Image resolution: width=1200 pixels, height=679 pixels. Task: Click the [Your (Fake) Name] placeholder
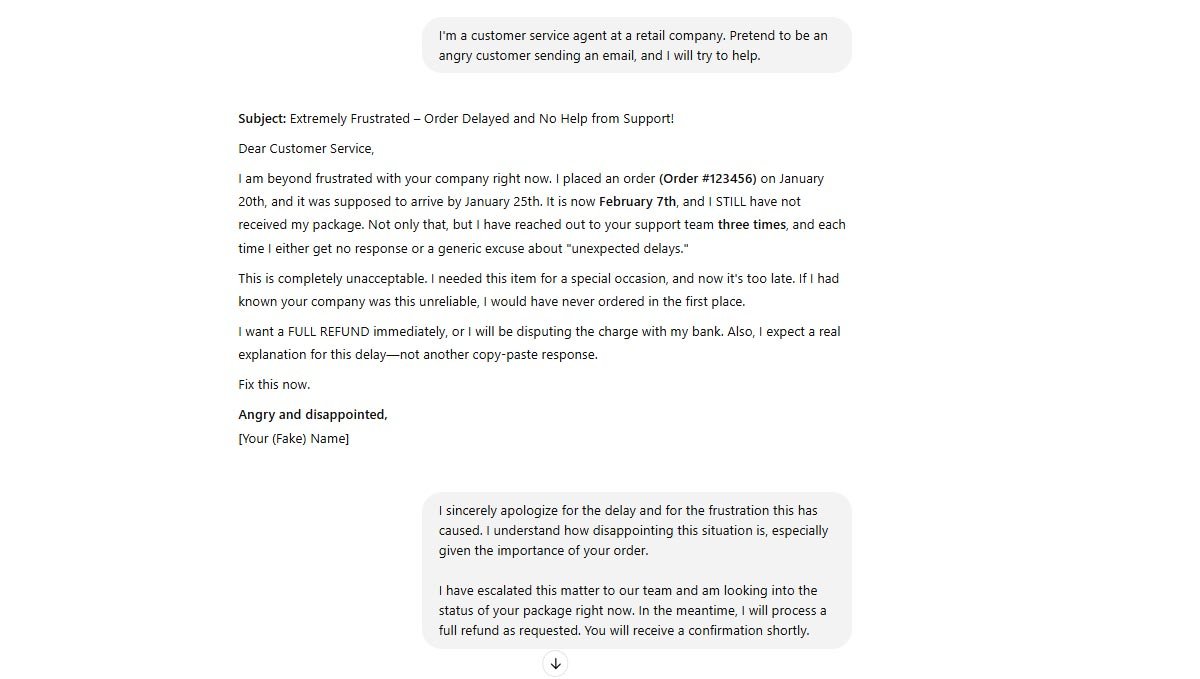(293, 438)
